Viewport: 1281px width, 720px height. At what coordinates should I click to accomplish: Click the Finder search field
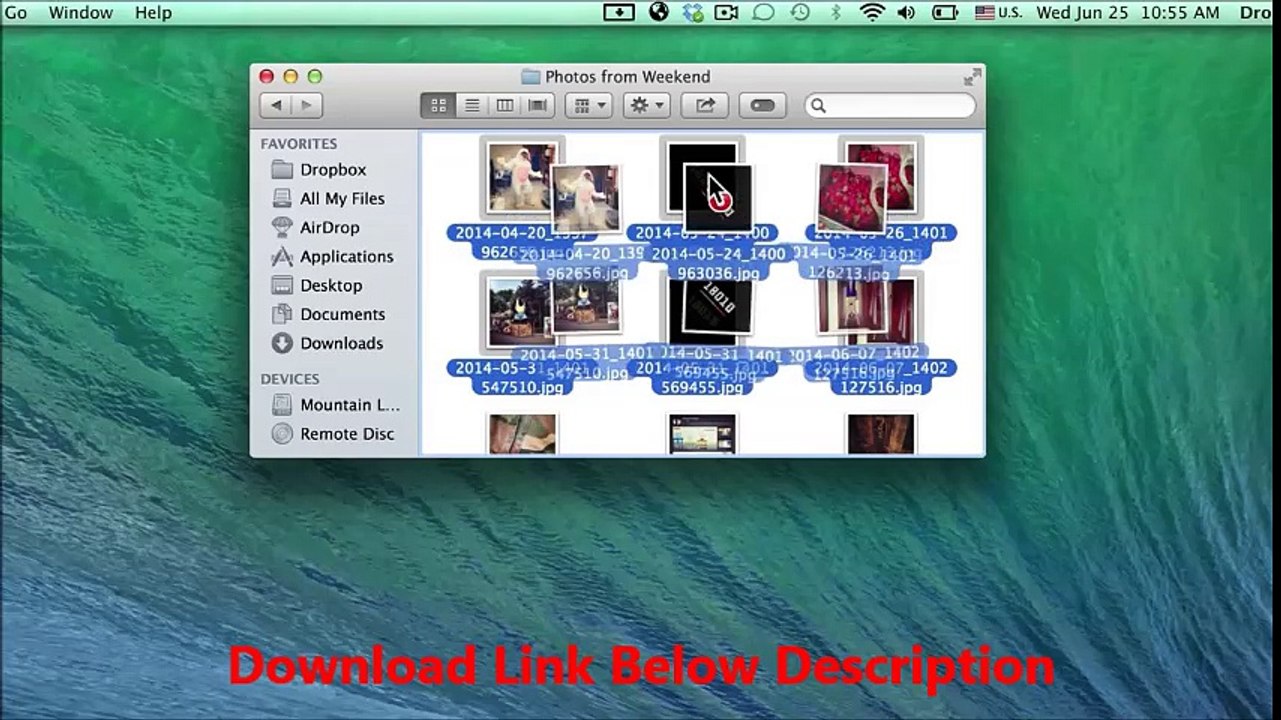pos(890,105)
